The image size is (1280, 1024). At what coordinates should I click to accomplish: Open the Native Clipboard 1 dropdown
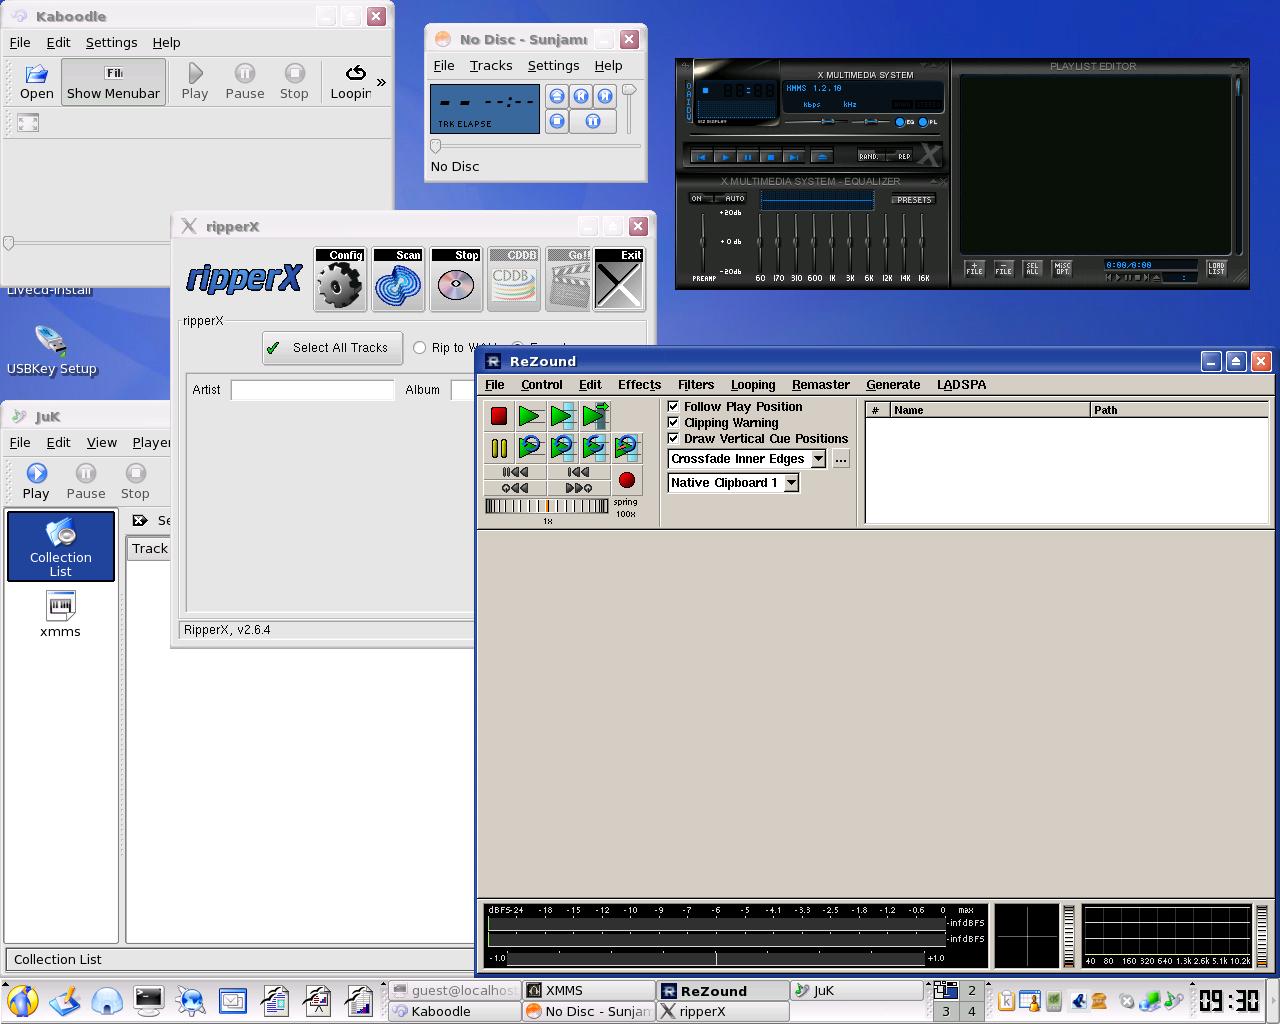791,483
